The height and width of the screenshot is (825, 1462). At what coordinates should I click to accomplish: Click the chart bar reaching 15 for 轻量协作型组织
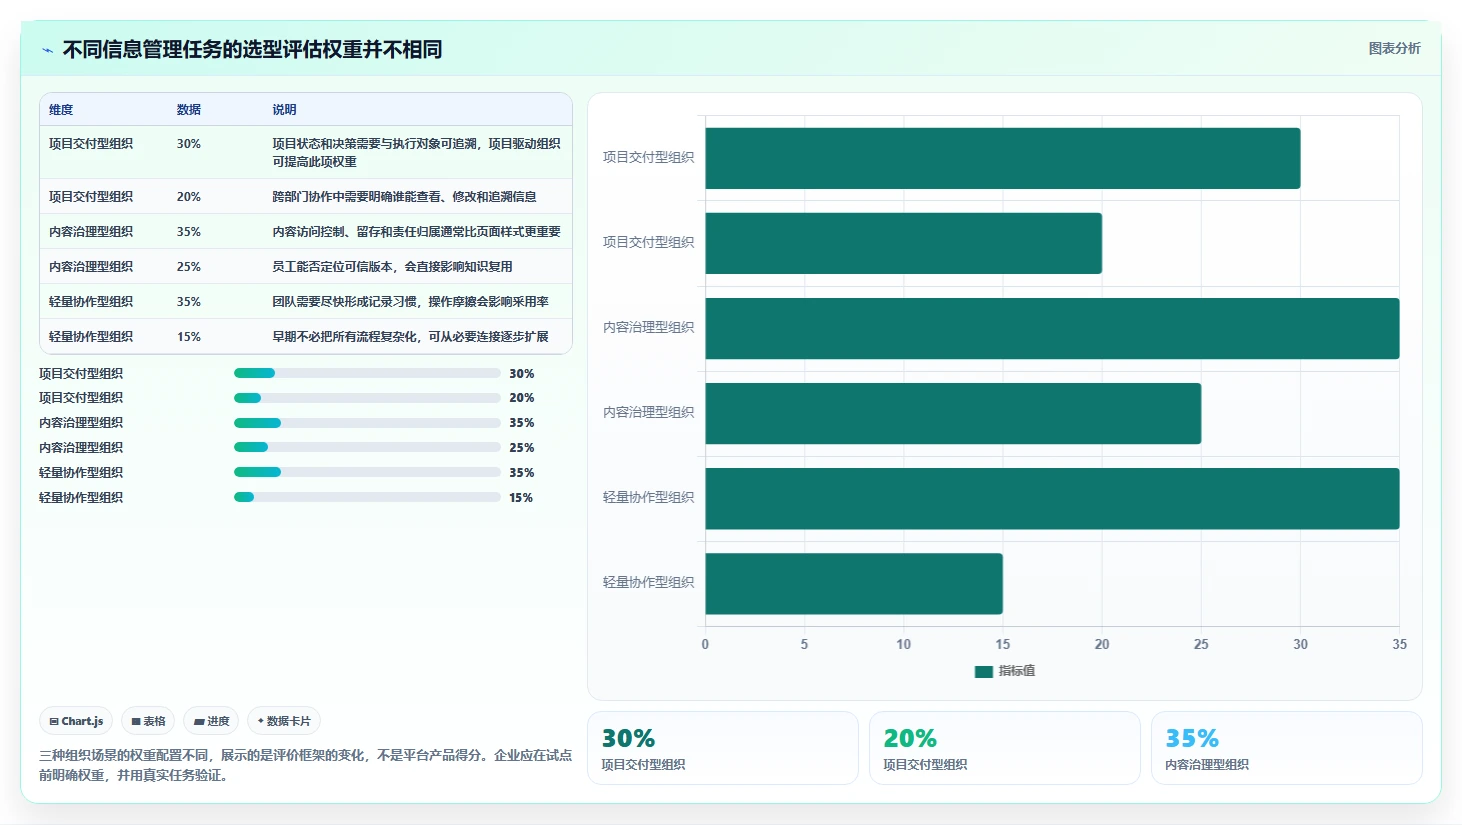(x=854, y=584)
